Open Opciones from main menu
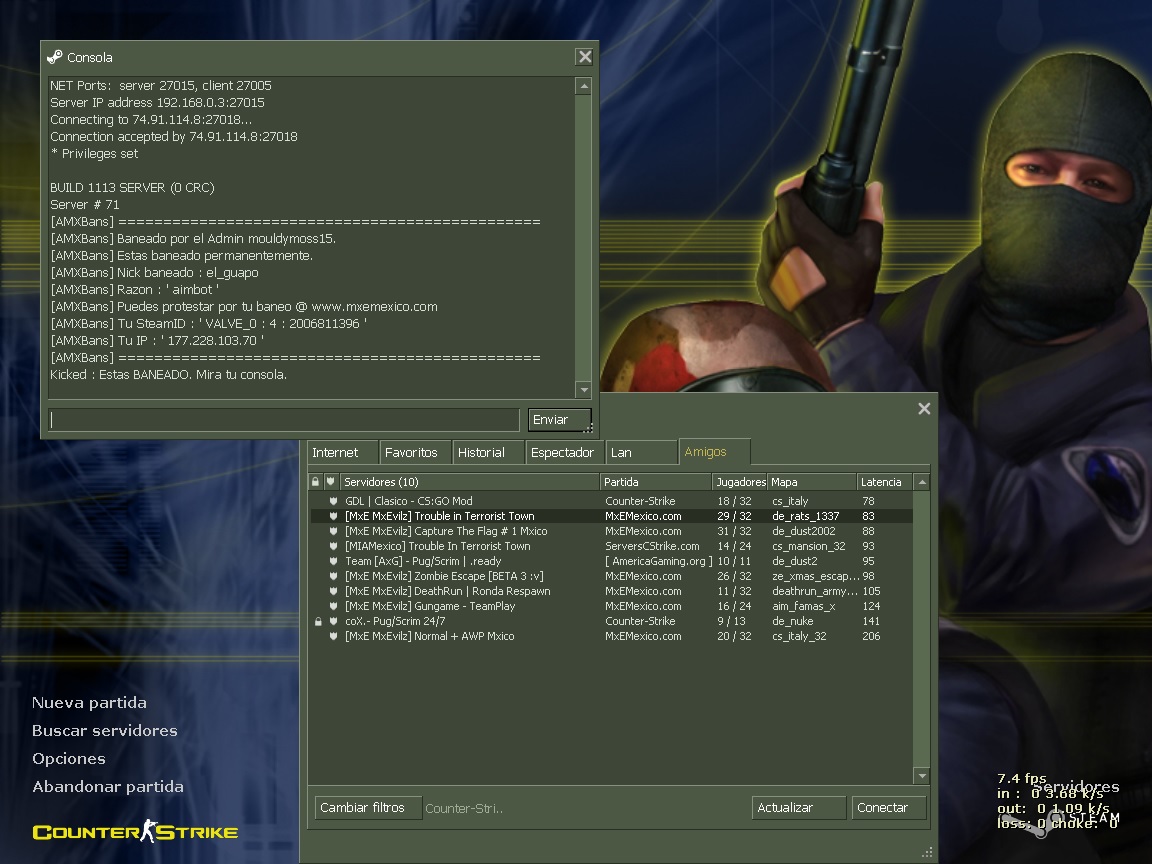This screenshot has height=864, width=1152. [68, 759]
